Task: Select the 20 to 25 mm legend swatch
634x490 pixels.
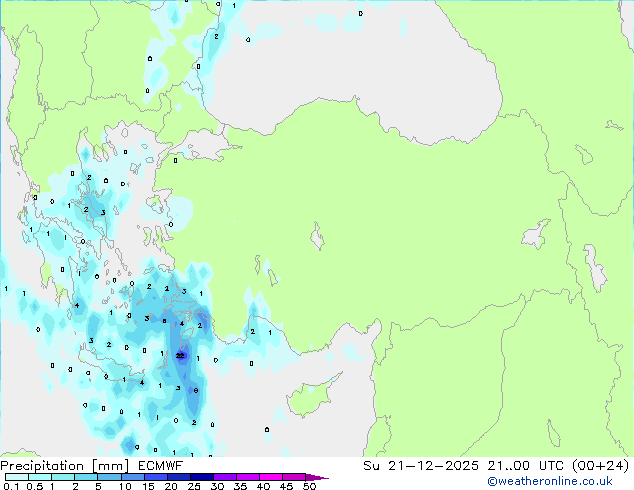Action: [x=179, y=477]
